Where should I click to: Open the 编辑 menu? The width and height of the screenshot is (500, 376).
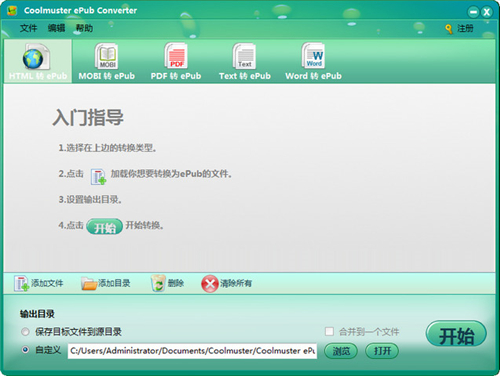56,28
